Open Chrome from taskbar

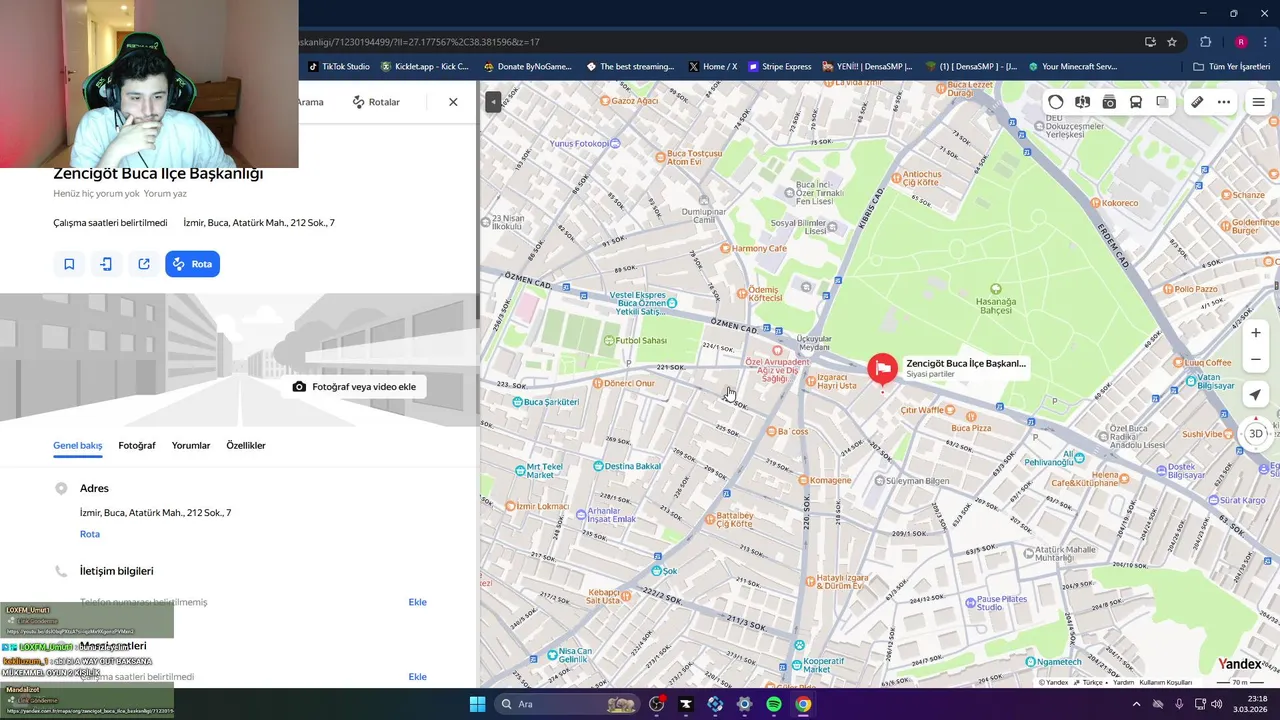pos(803,704)
